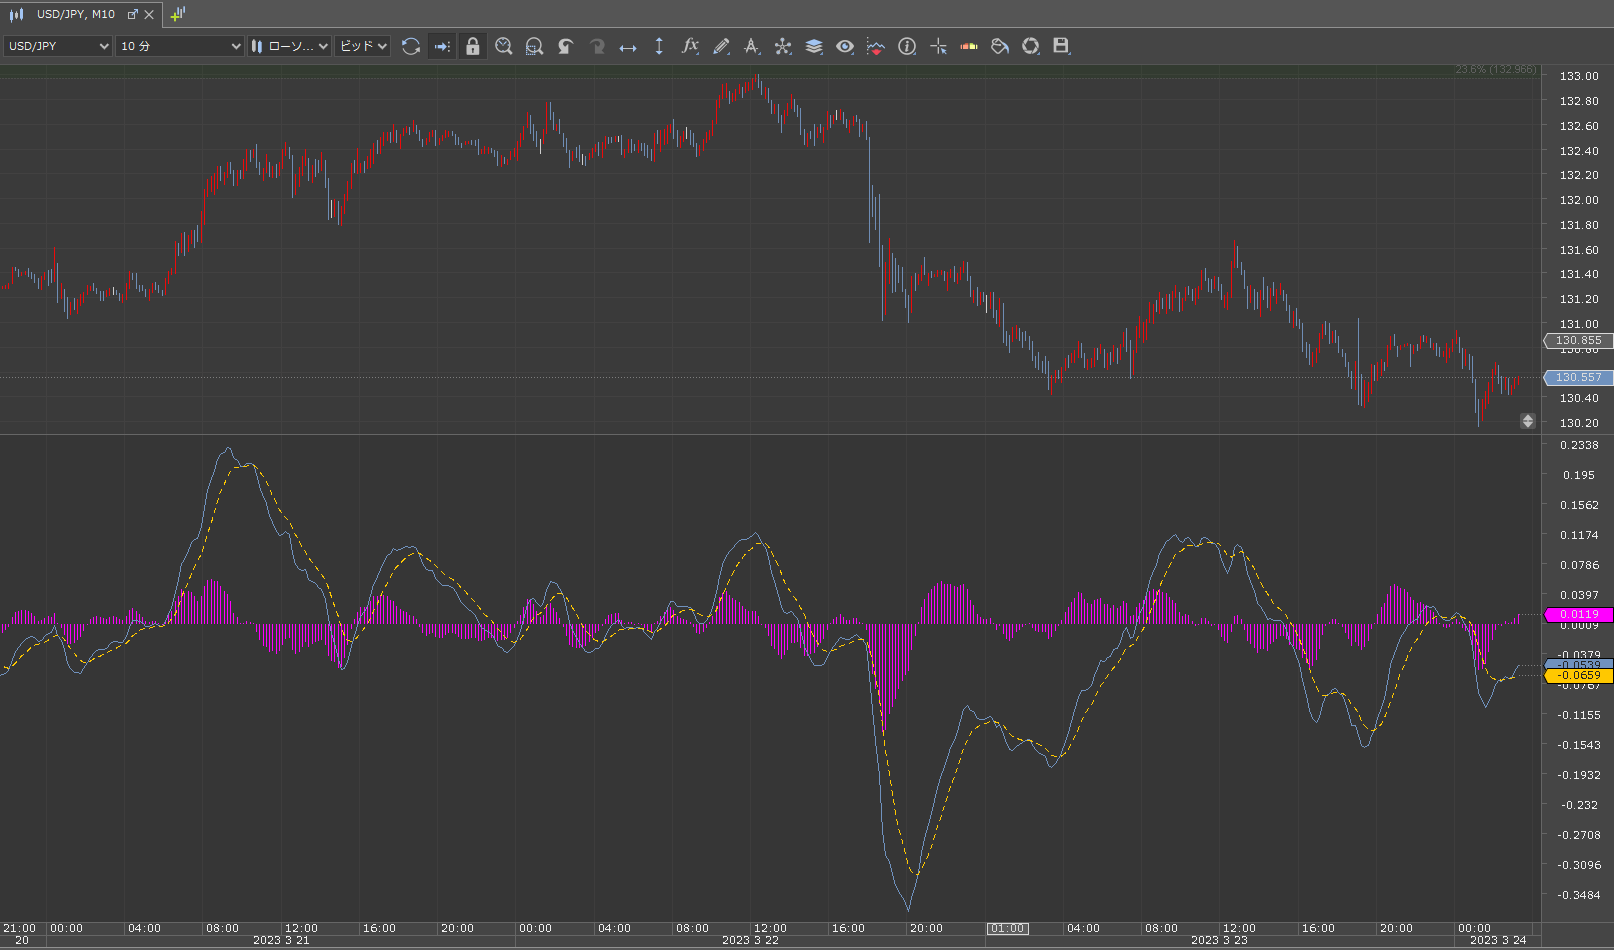Image resolution: width=1614 pixels, height=950 pixels.
Task: Toggle the eye visibility icon
Action: click(845, 46)
